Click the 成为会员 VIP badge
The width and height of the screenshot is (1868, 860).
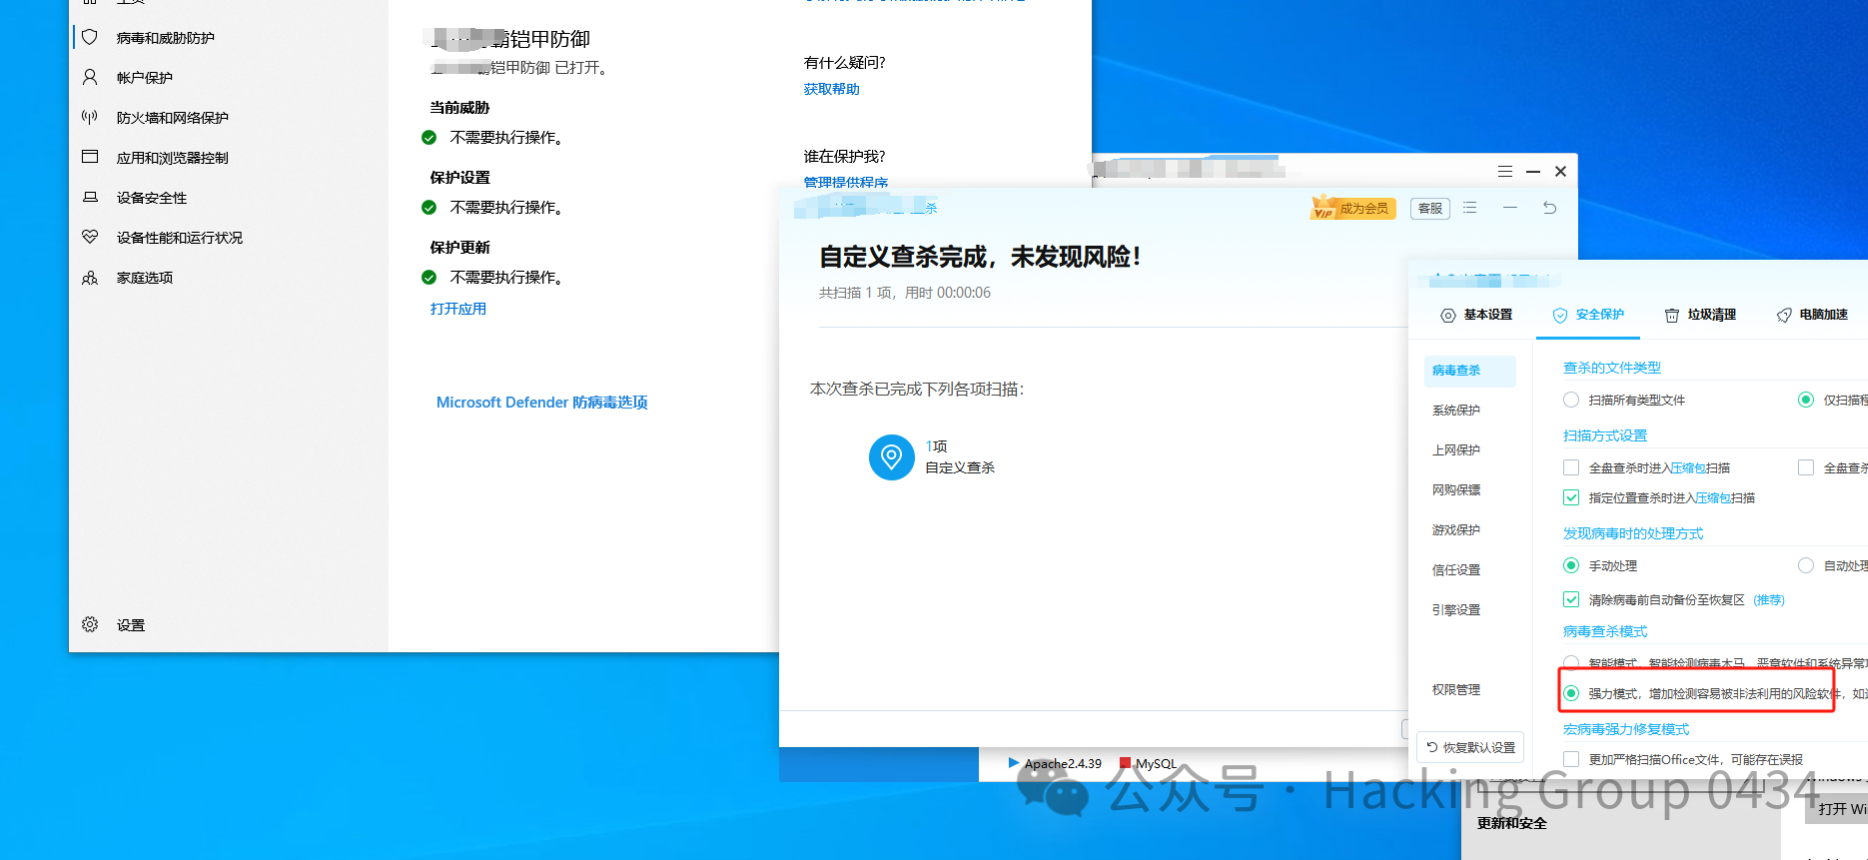[x=1353, y=208]
